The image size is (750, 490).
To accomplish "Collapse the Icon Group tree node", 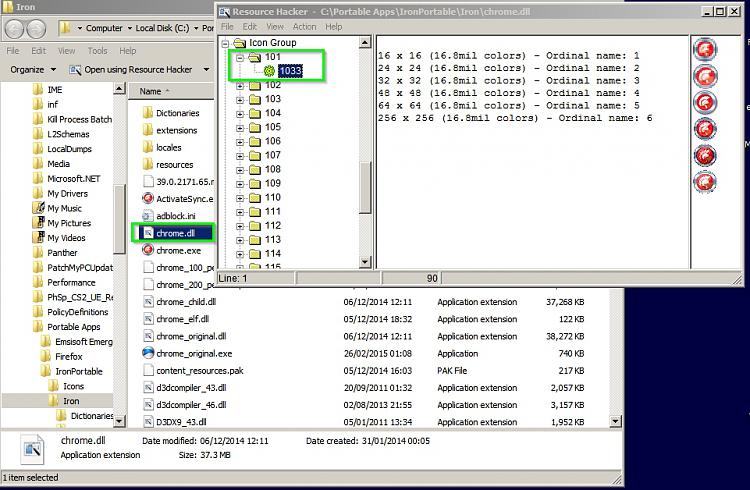I will pyautogui.click(x=225, y=44).
